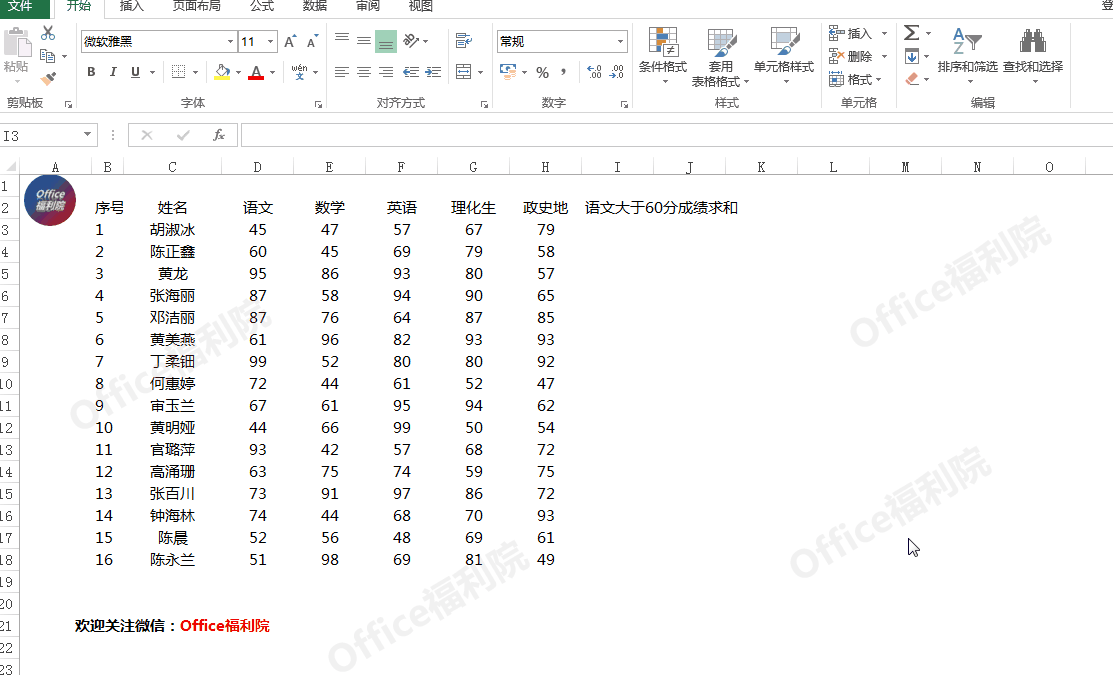The height and width of the screenshot is (675, 1113).
Task: Toggle center horizontal alignment
Action: pos(363,72)
